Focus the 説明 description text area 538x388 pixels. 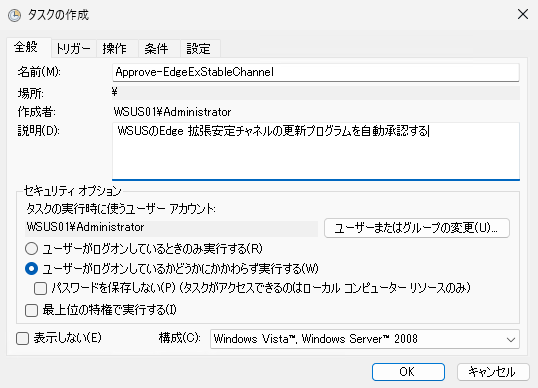pos(316,151)
